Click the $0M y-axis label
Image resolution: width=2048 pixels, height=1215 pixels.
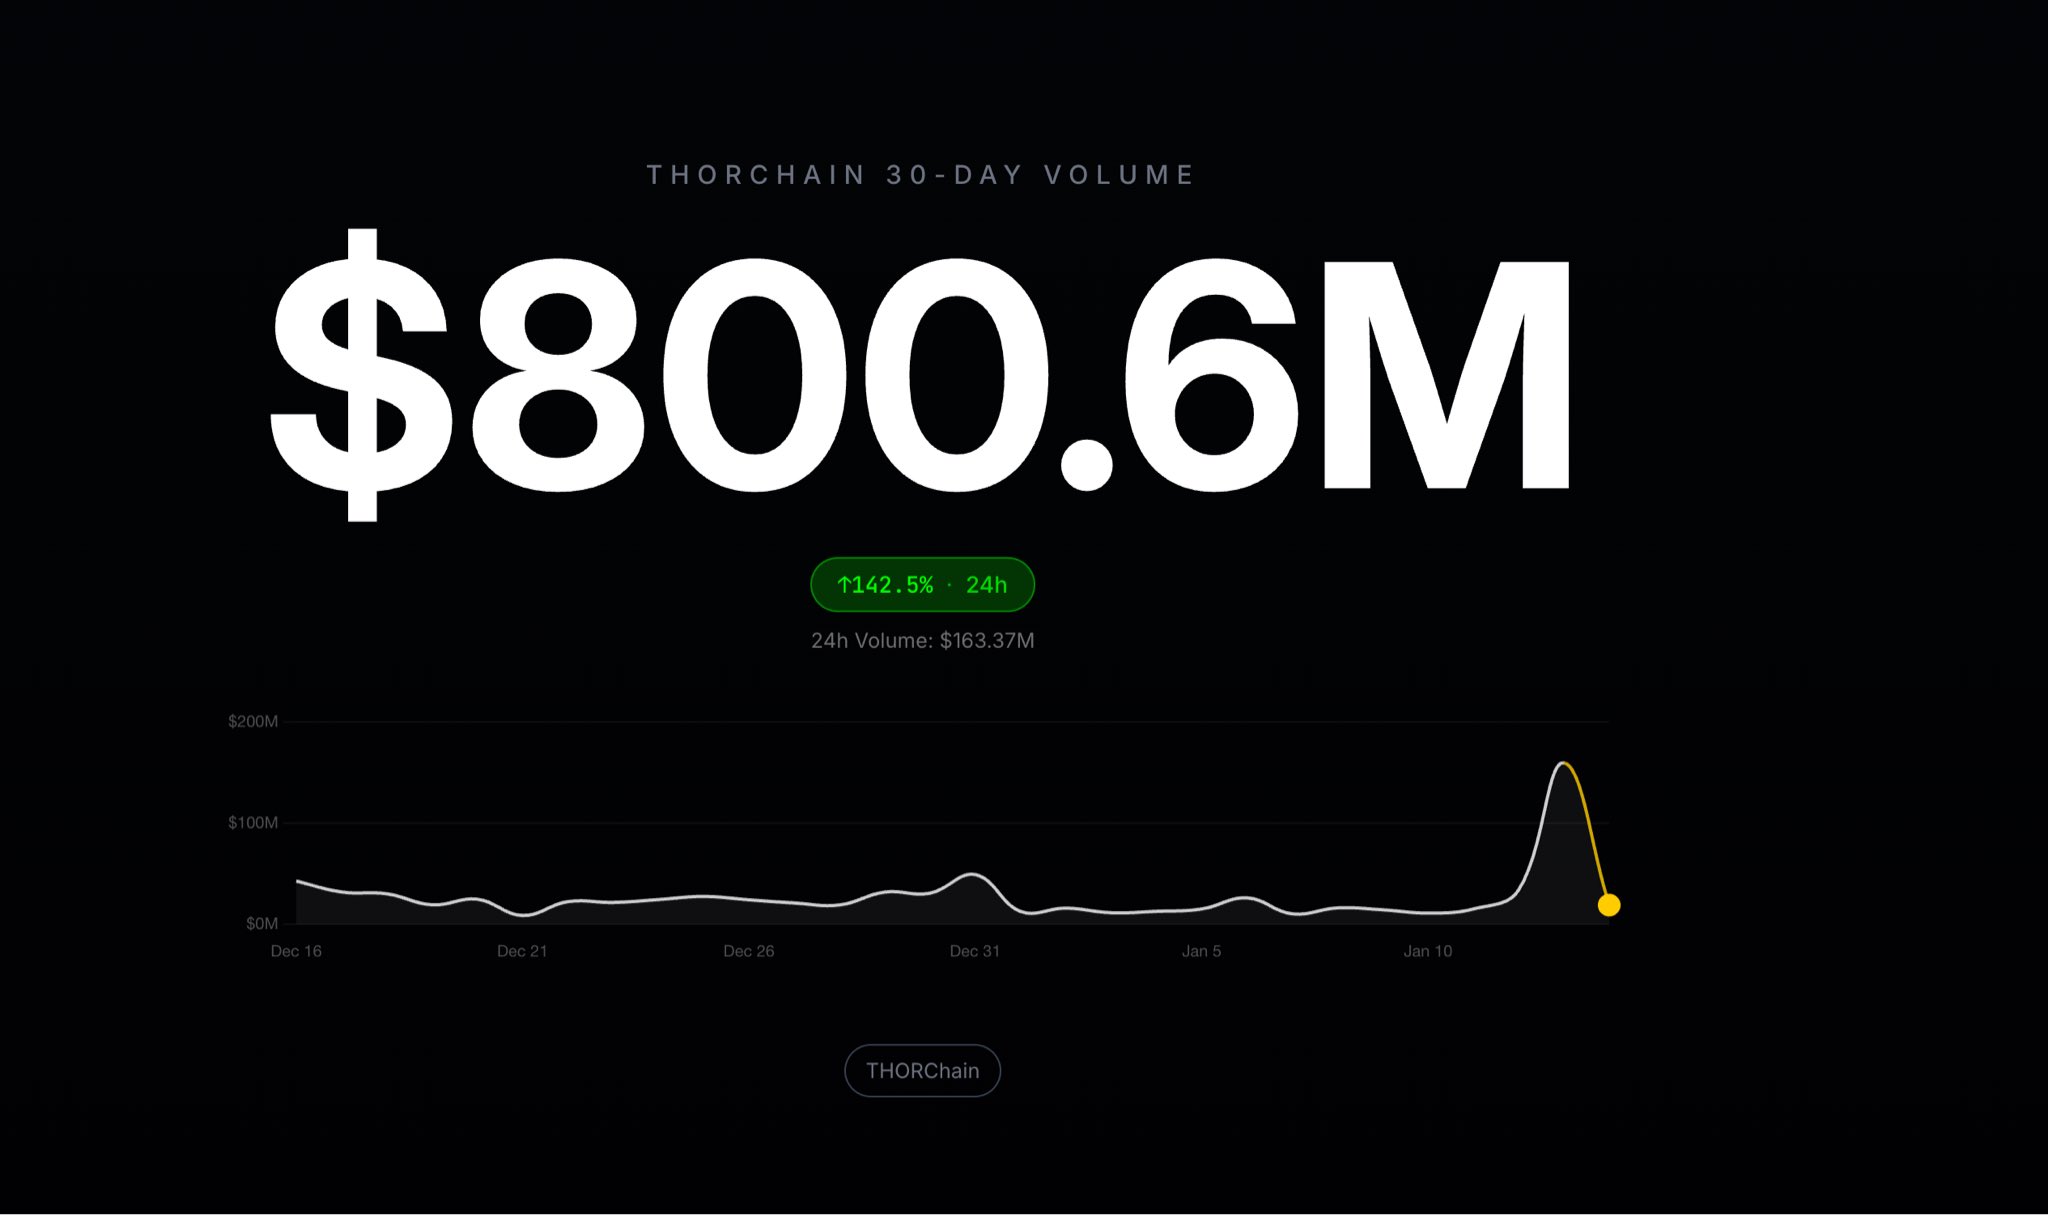(262, 924)
